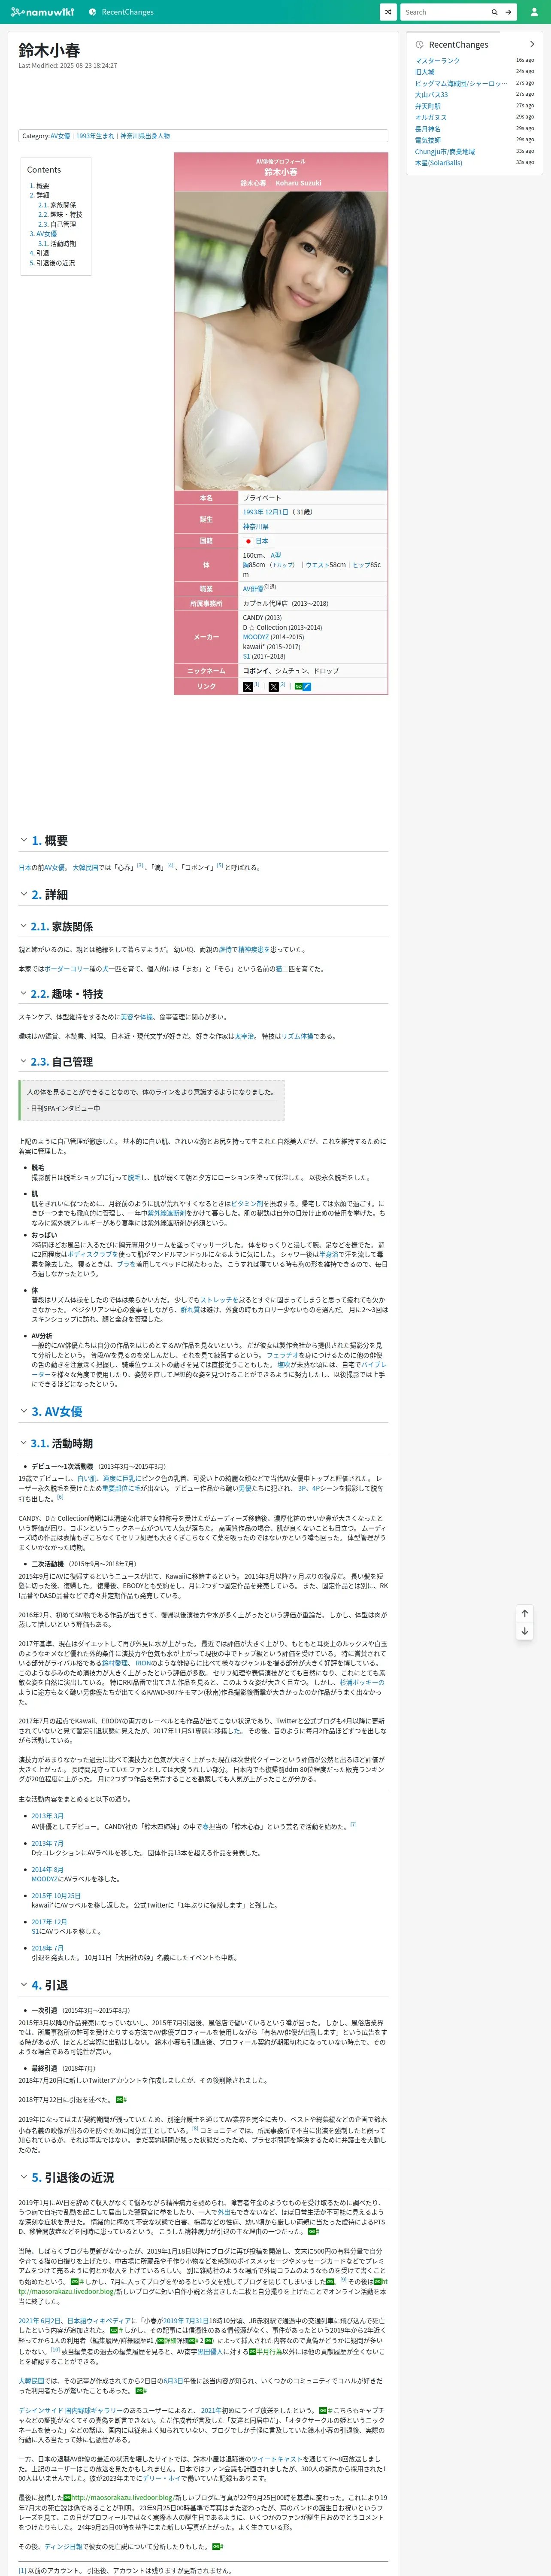The height and width of the screenshot is (2576, 551).
Task: Jump to 2.3. 自己管理 in Contents
Action: (x=57, y=224)
